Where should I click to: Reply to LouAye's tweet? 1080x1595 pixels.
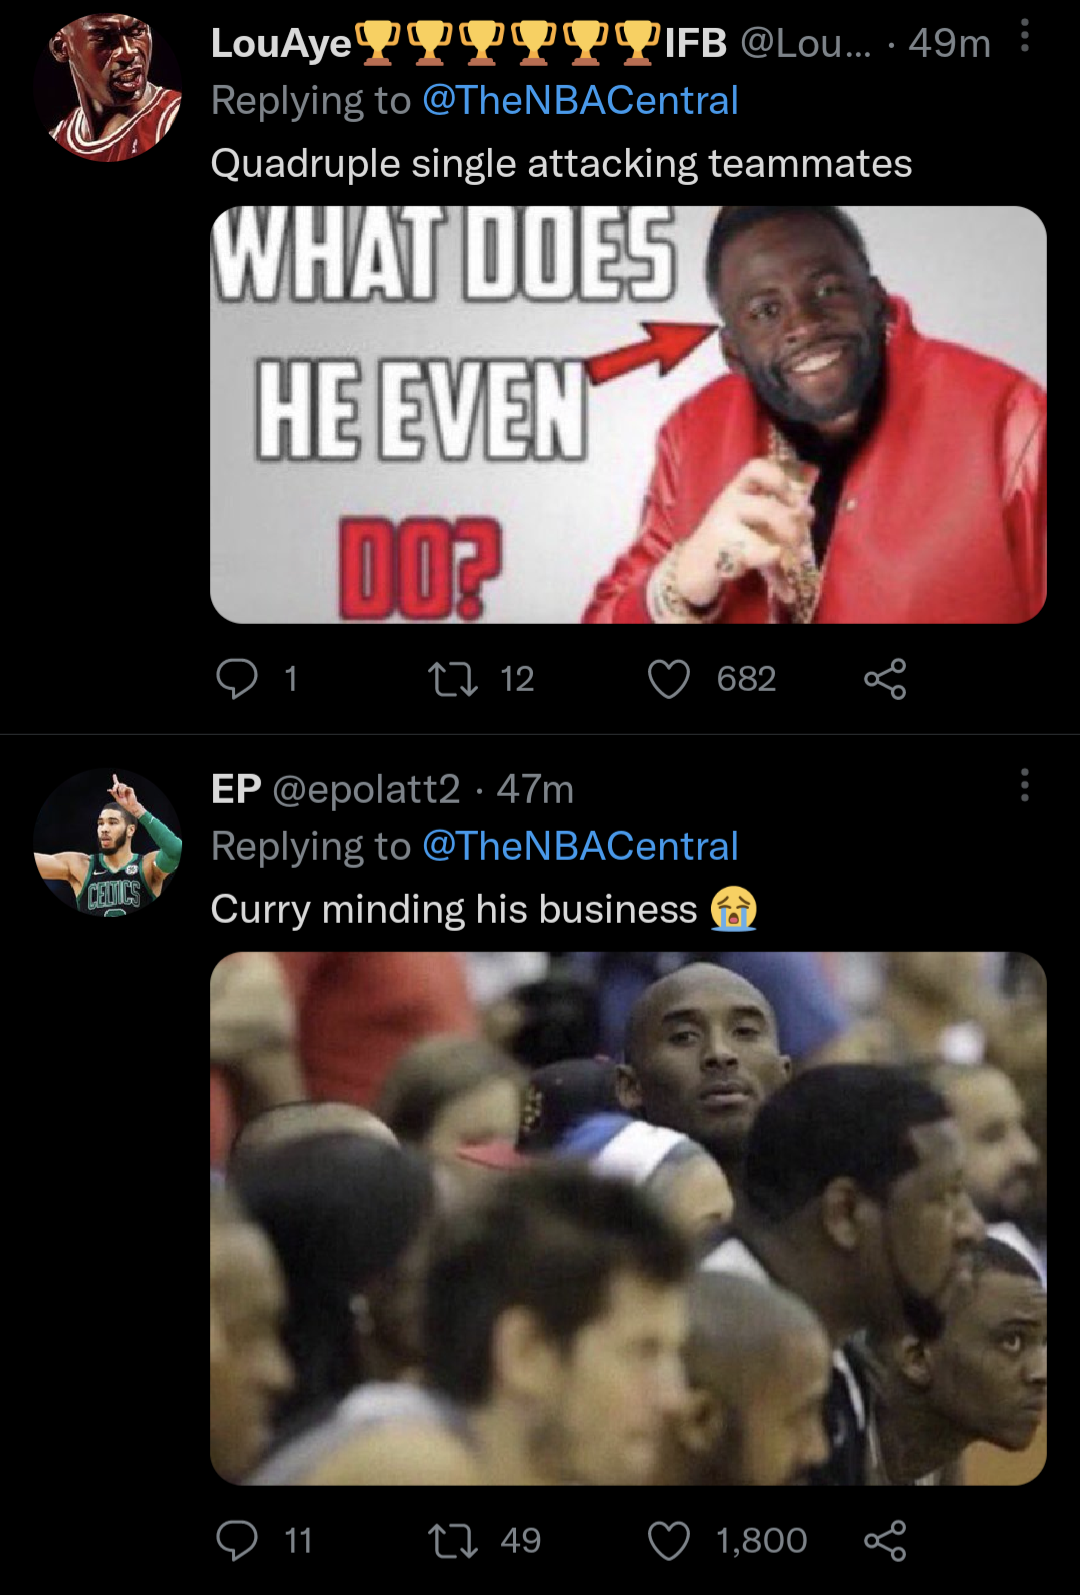click(237, 679)
